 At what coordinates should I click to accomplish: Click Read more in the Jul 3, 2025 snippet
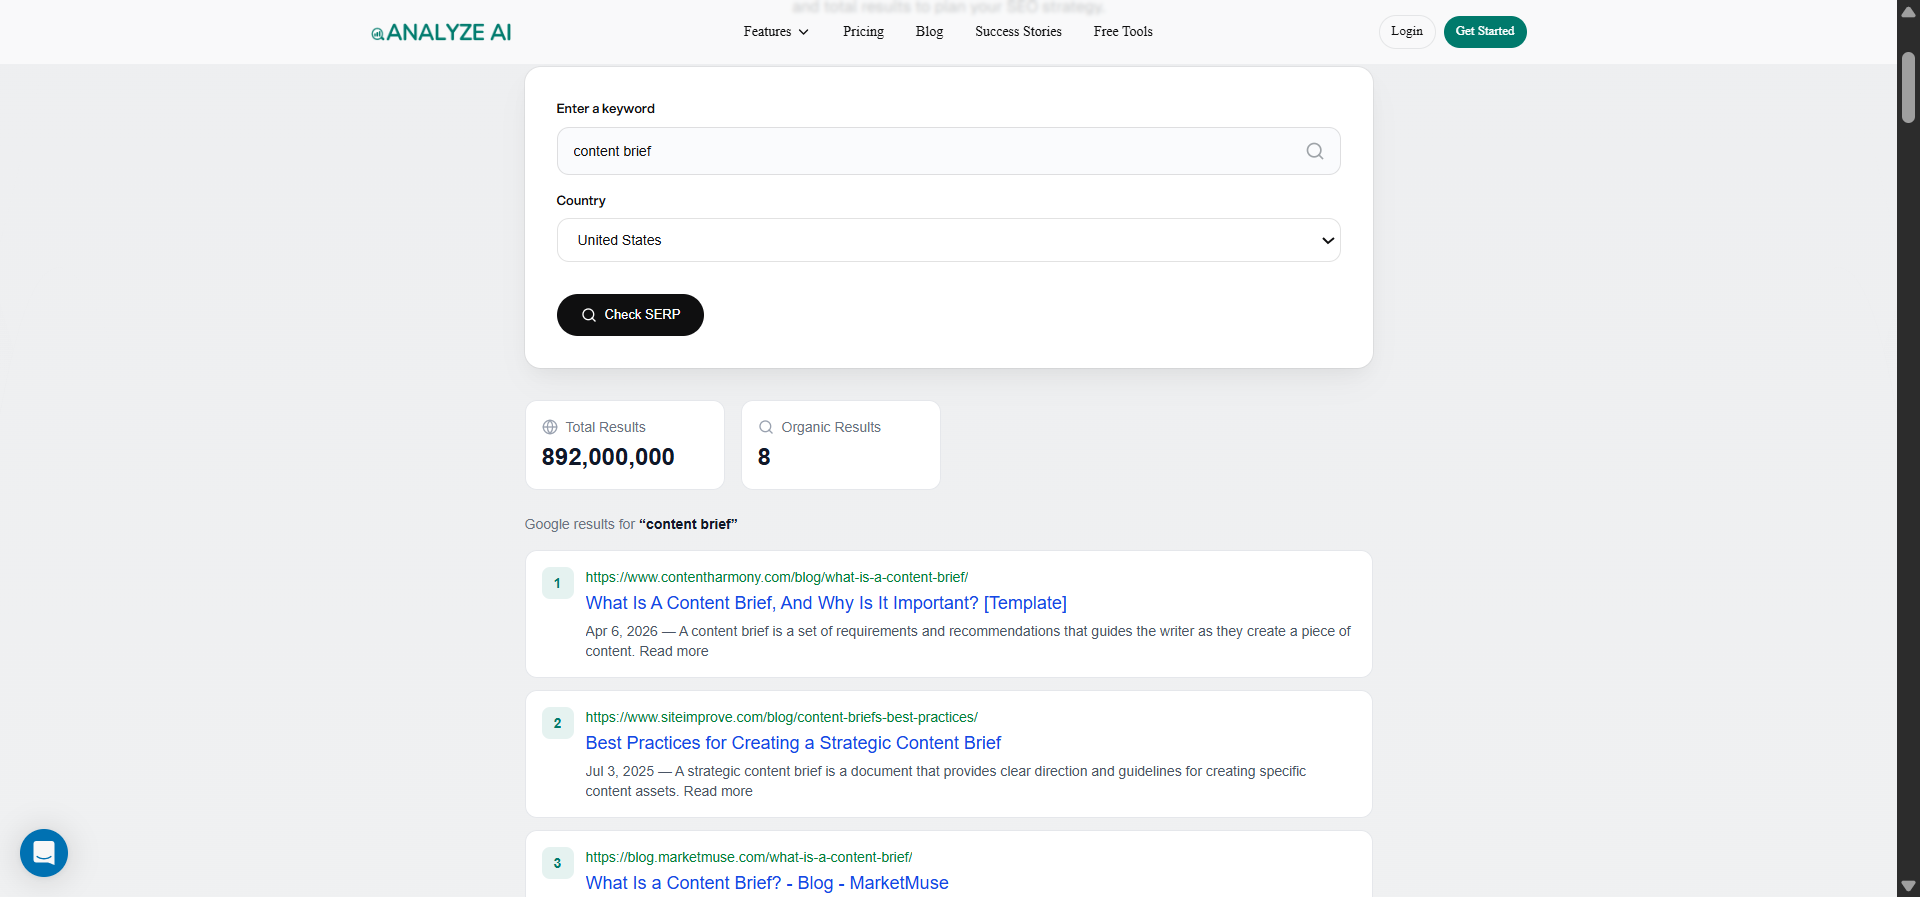[x=718, y=791]
